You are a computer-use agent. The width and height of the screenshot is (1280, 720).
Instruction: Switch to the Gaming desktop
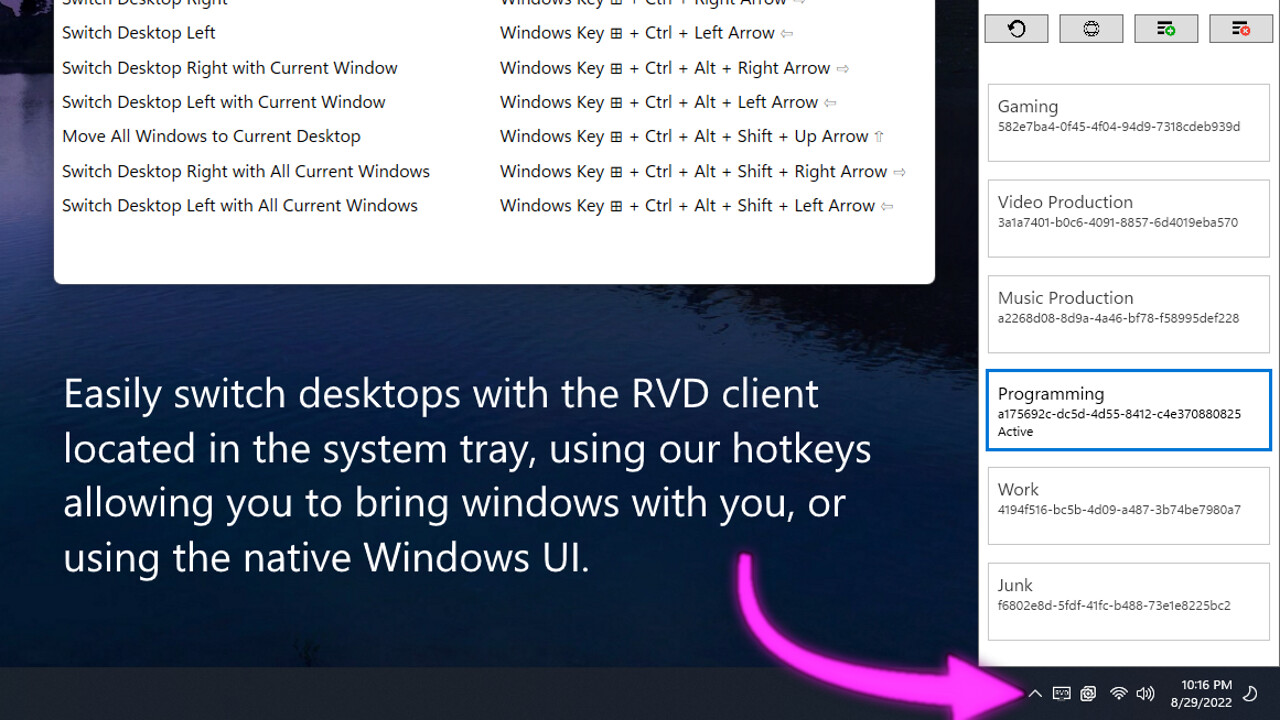click(x=1128, y=122)
